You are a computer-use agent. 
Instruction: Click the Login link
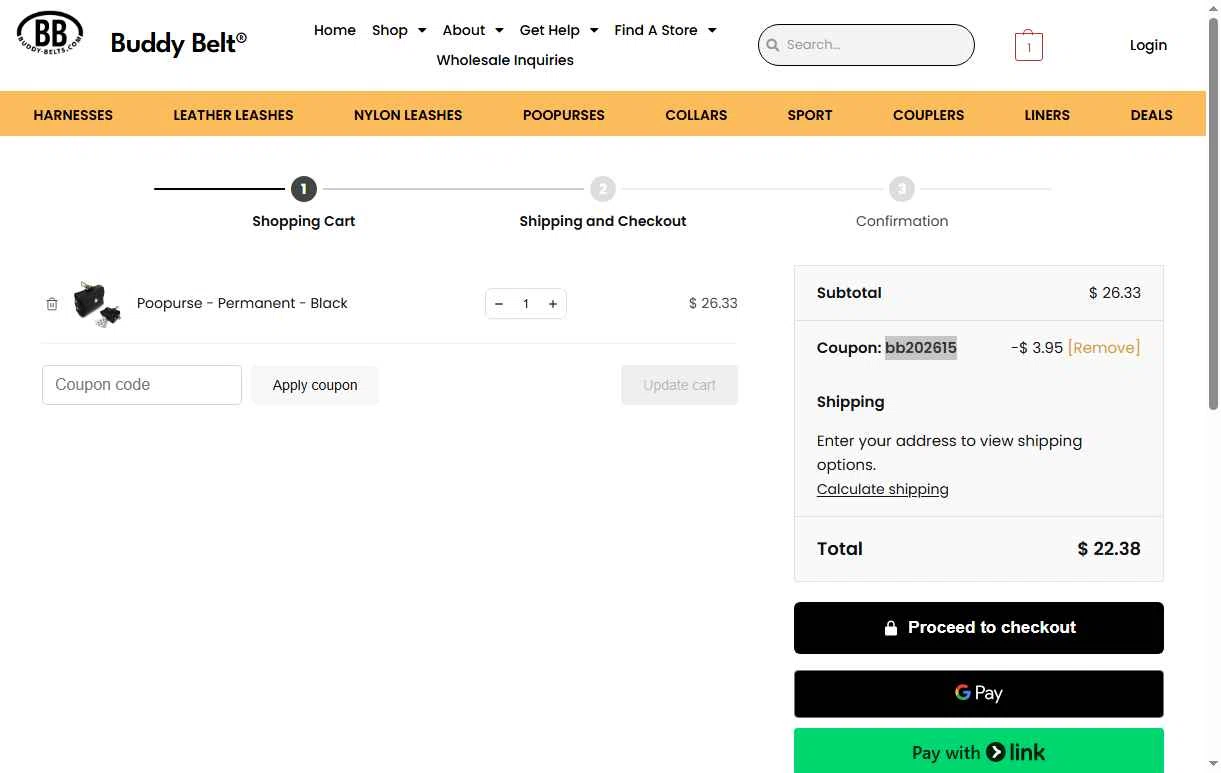coord(1148,45)
